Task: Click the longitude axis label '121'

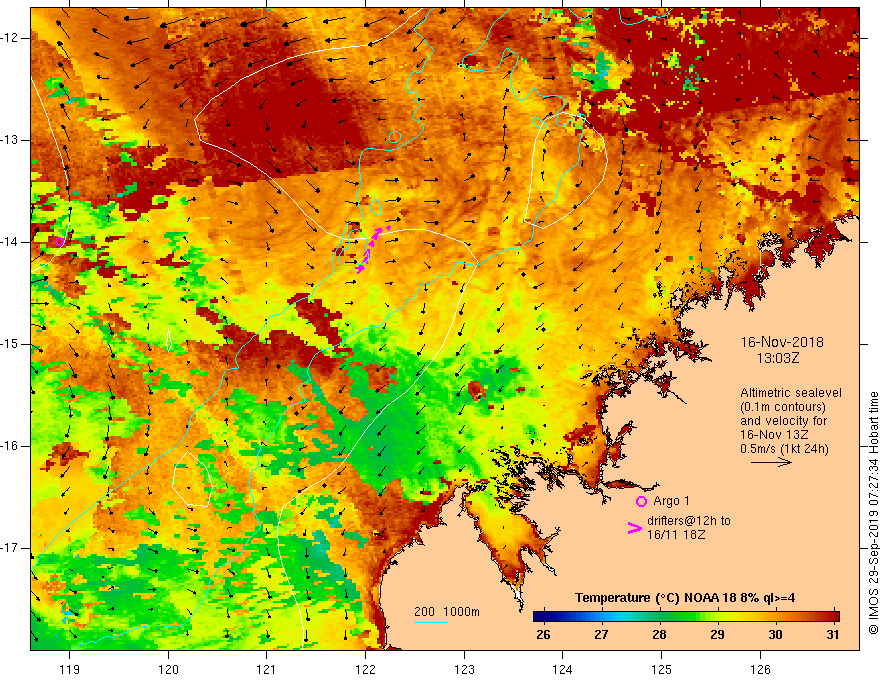Action: point(267,669)
